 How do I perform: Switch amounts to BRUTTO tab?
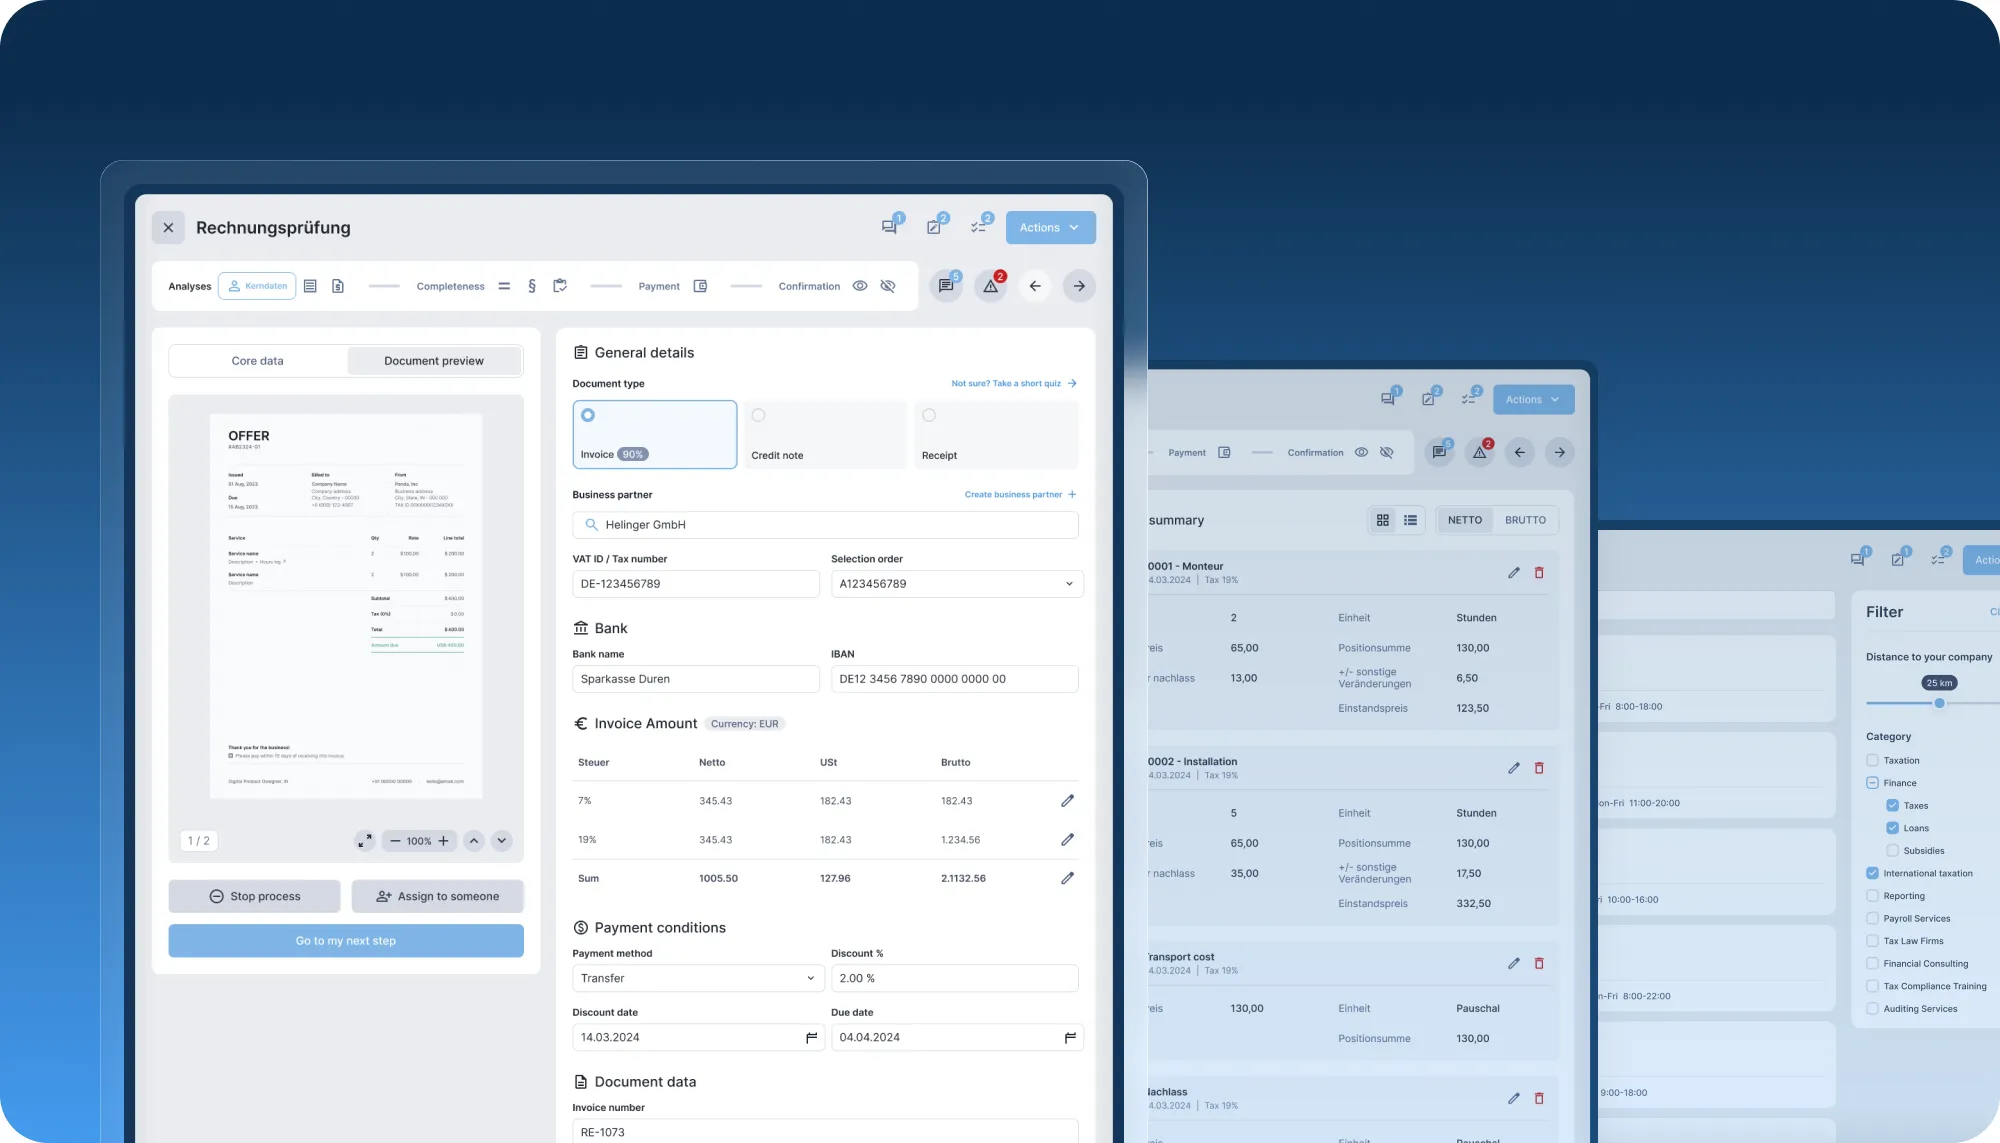[x=1525, y=520]
